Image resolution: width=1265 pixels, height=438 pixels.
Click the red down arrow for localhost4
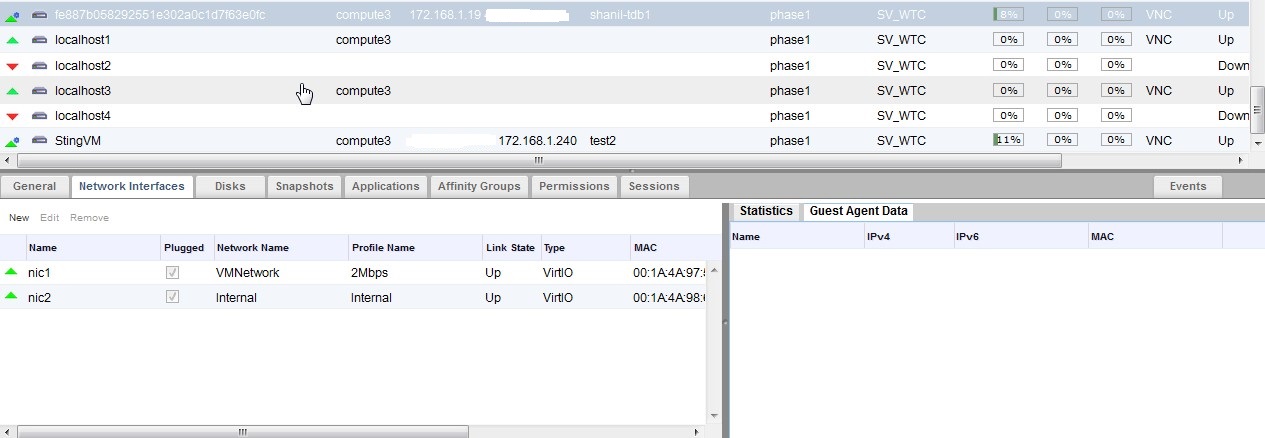click(x=12, y=116)
